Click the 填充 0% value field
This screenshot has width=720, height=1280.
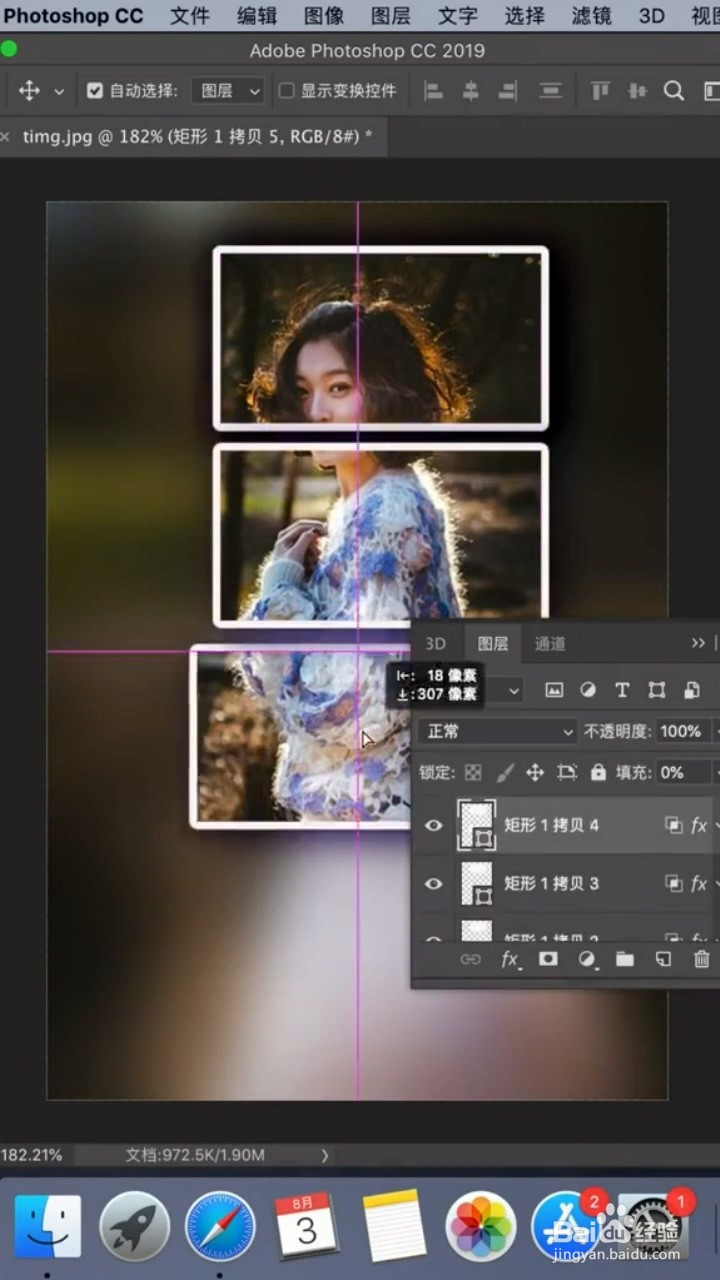[683, 773]
